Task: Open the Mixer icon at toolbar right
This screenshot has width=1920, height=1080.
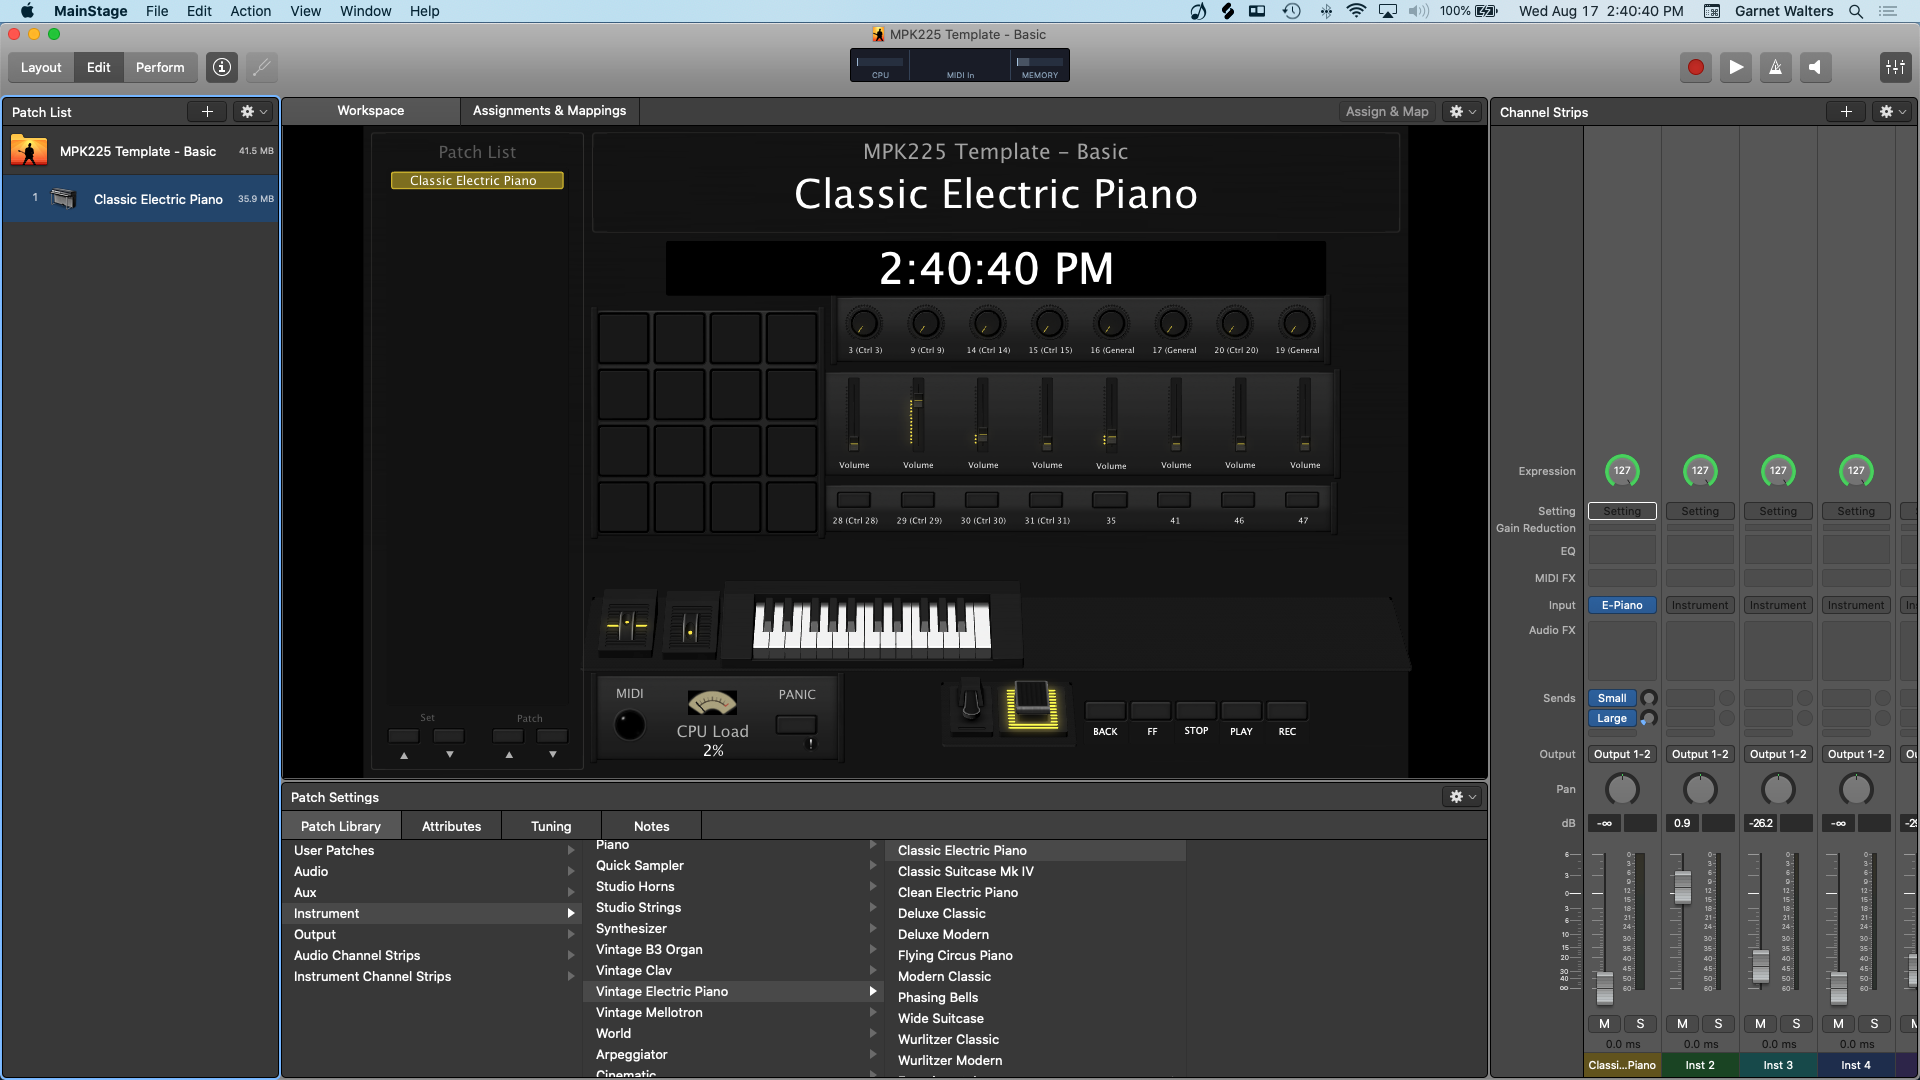Action: (x=1895, y=67)
